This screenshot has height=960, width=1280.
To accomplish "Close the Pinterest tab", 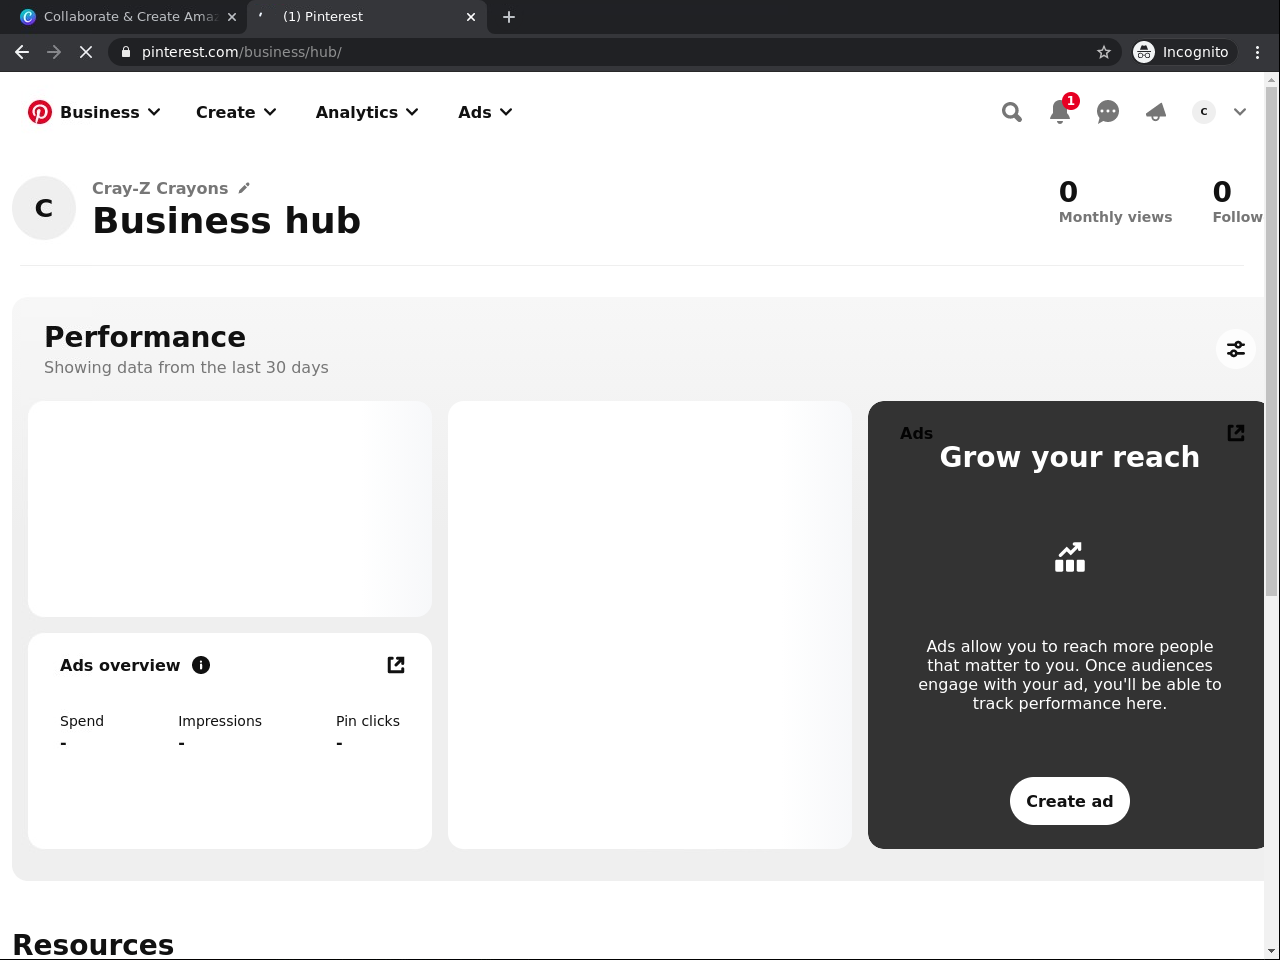I will coord(471,17).
